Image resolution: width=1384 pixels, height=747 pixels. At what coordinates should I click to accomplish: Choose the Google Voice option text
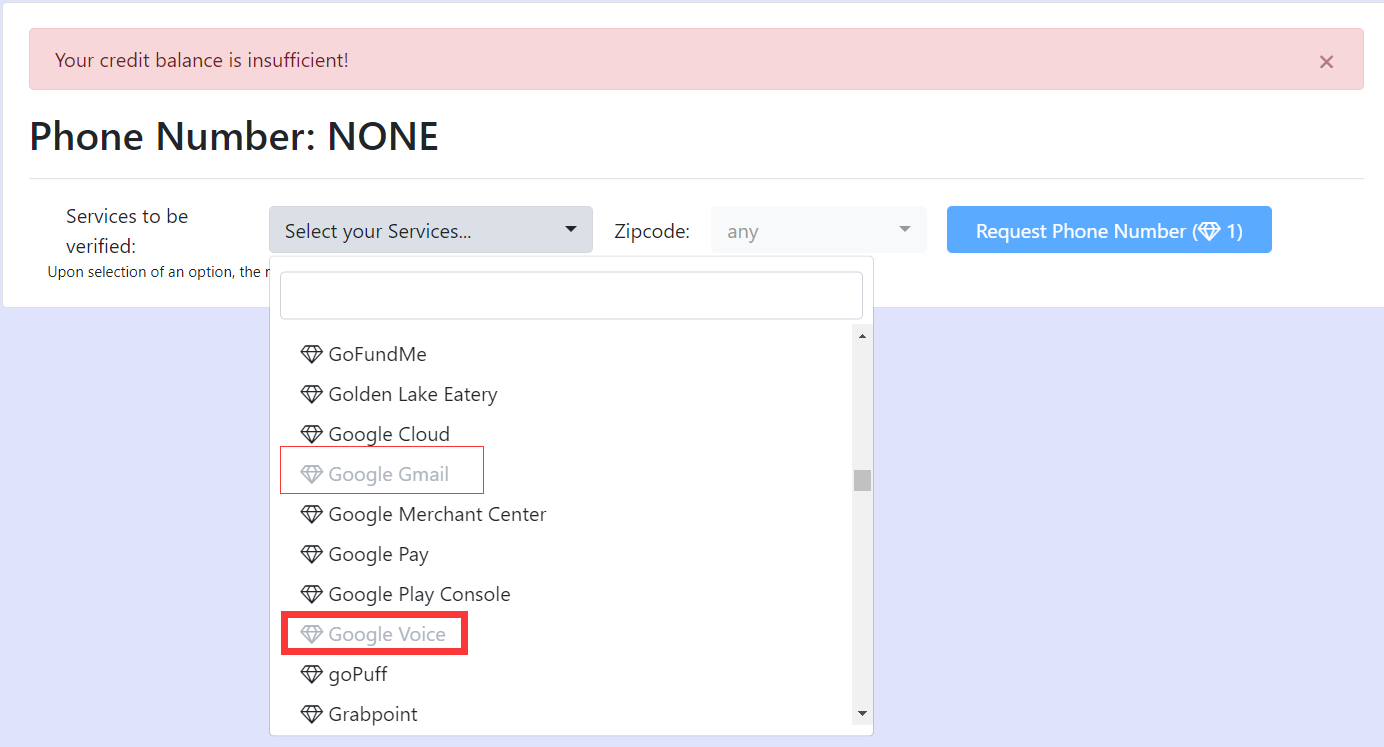pos(387,634)
